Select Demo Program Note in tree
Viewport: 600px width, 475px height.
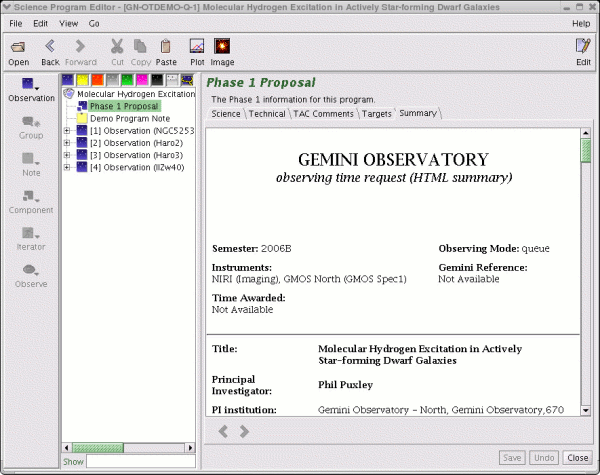[130, 118]
